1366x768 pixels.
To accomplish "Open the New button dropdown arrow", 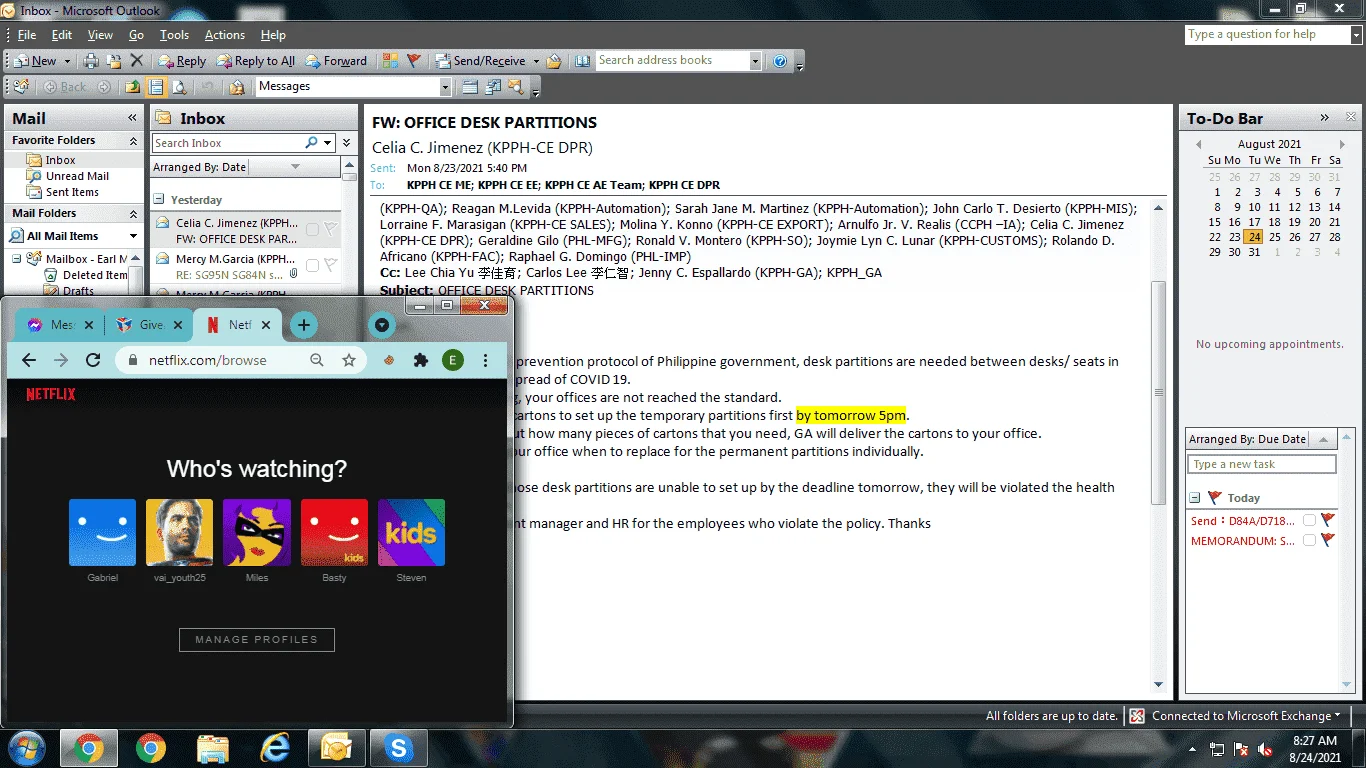I will (67, 61).
